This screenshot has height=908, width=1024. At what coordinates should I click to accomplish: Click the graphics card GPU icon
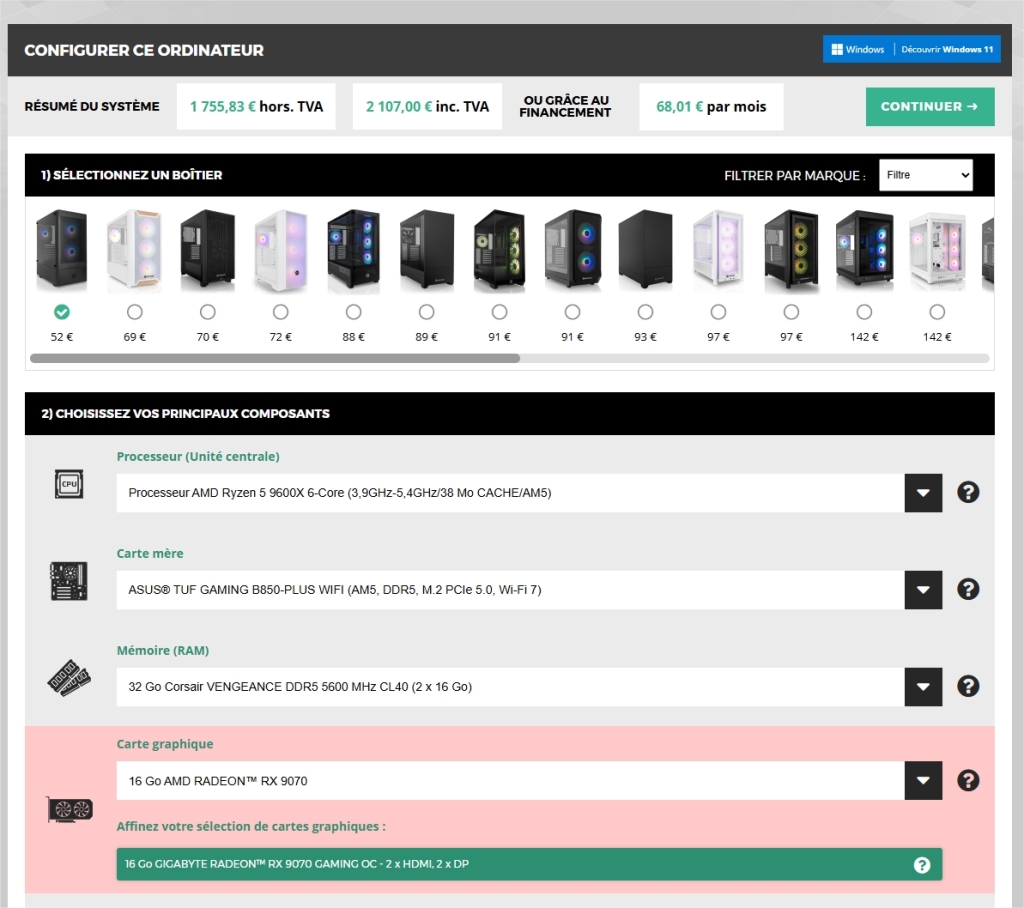(x=69, y=809)
